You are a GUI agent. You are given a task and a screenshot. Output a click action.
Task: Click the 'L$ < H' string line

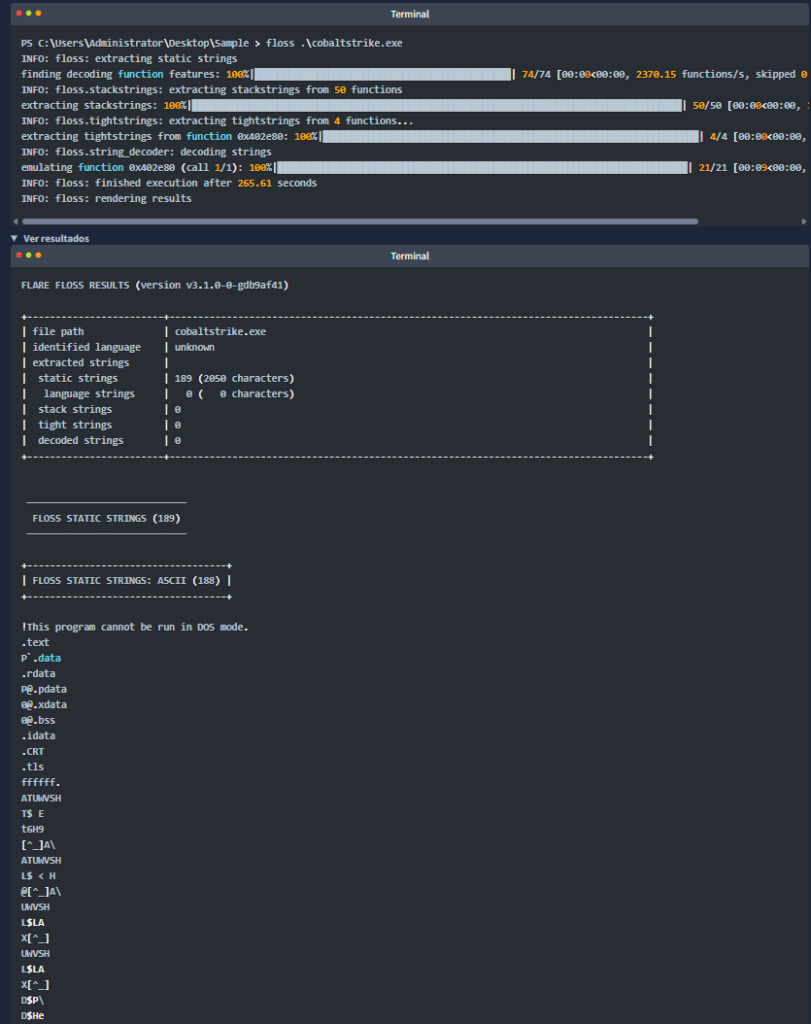tap(39, 876)
